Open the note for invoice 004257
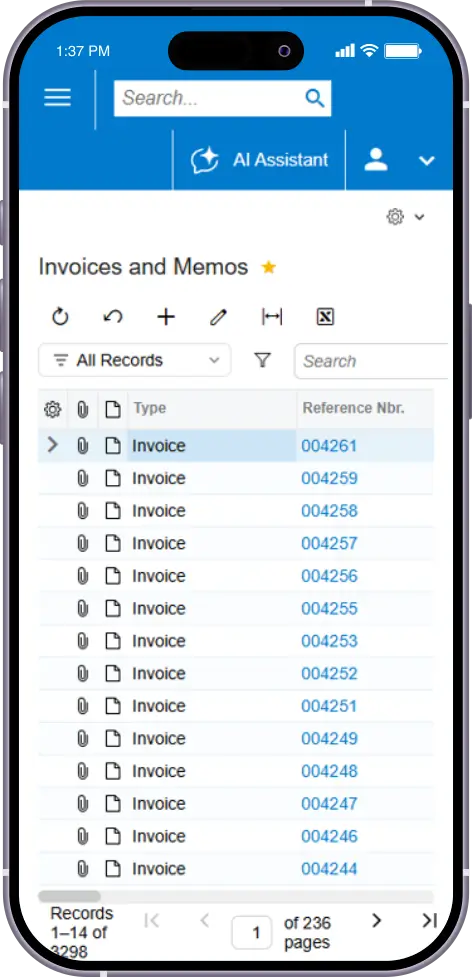Image resolution: width=472 pixels, height=977 pixels. (113, 543)
